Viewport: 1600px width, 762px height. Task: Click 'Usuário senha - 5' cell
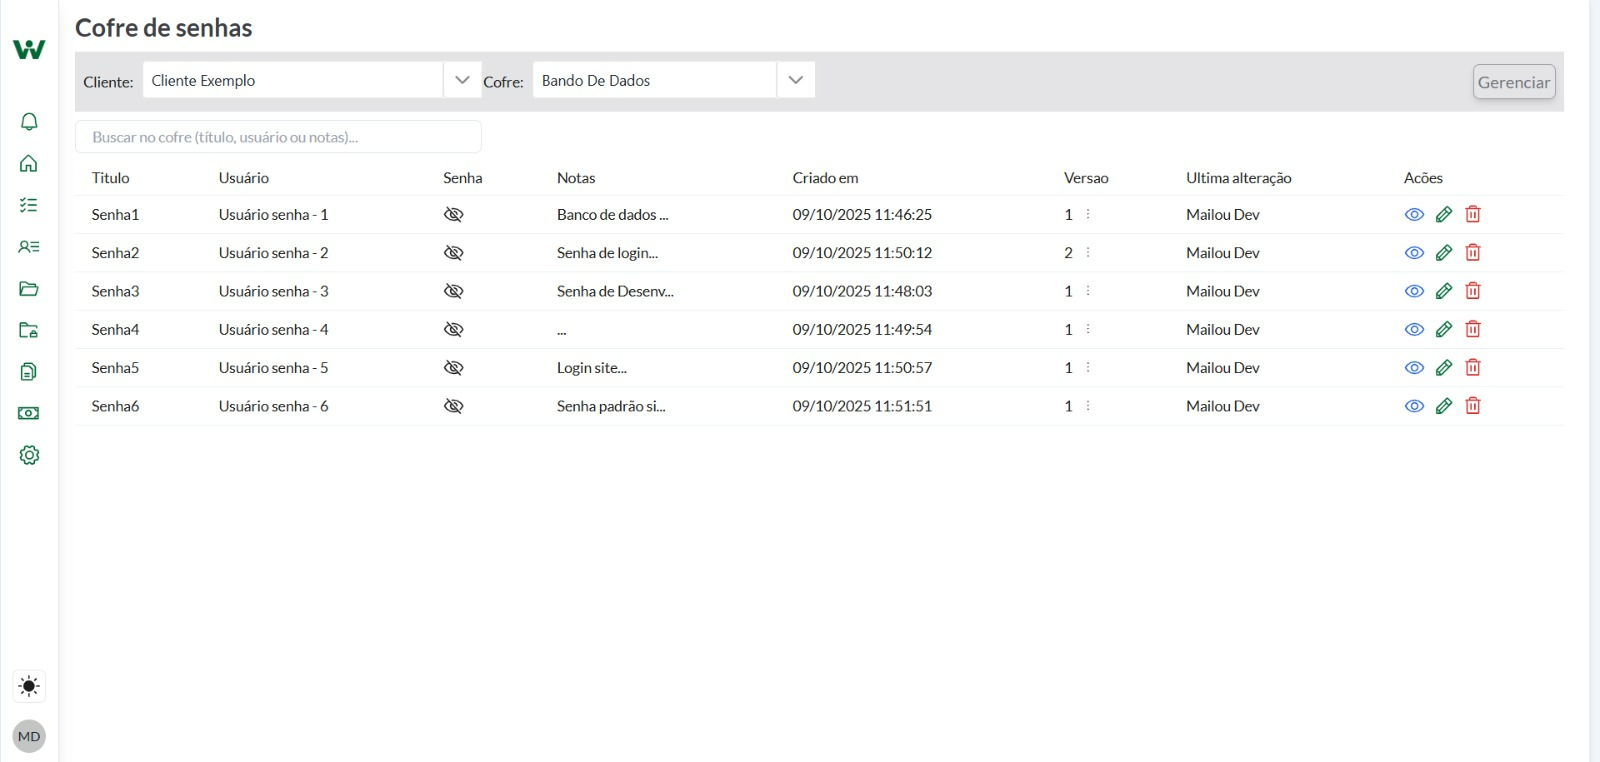tap(274, 368)
